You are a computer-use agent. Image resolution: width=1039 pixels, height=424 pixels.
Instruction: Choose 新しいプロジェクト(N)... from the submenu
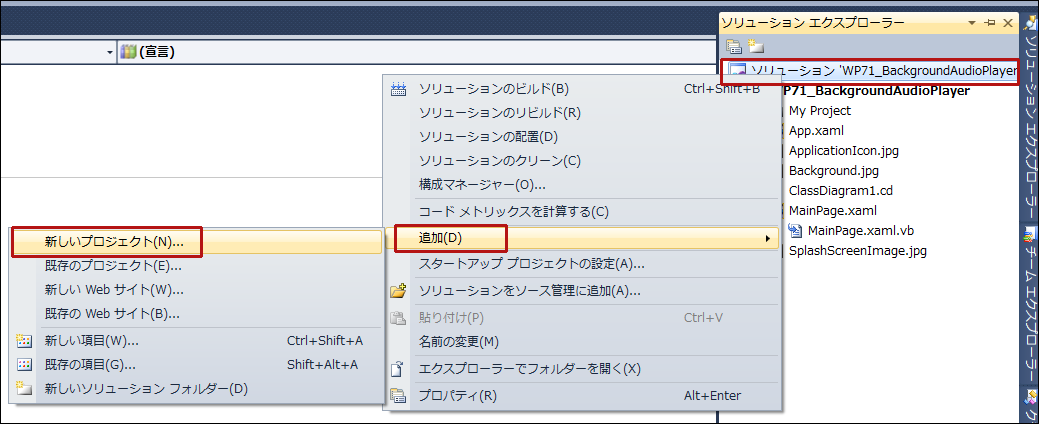coord(197,242)
